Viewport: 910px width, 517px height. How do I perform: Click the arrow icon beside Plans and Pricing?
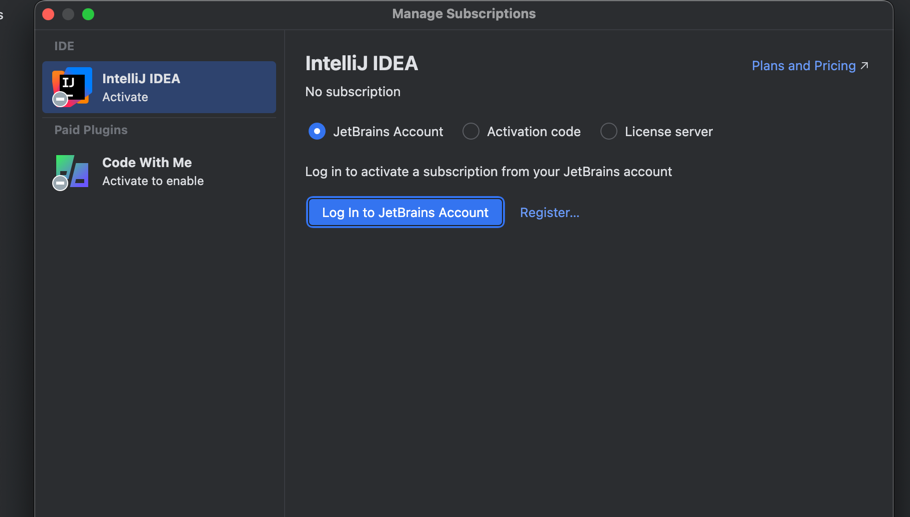(864, 66)
